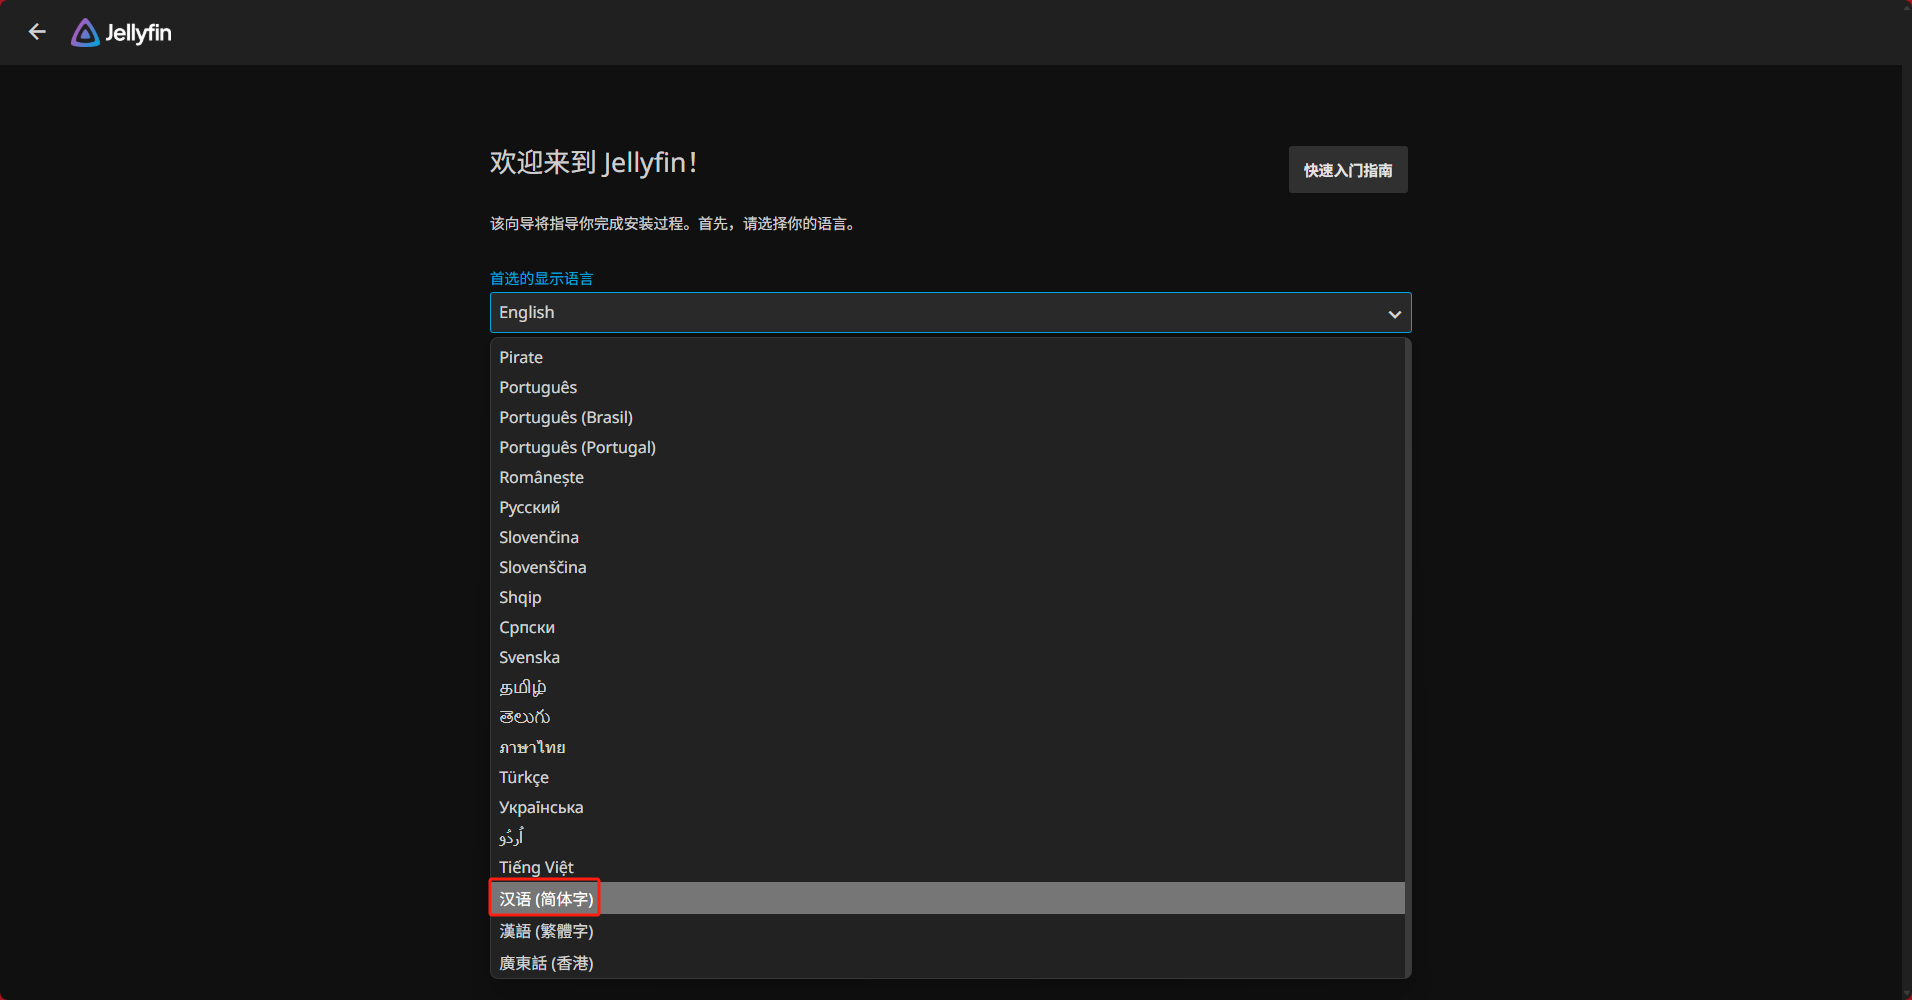Select Pirate language option
The image size is (1912, 1000).
[947, 357]
